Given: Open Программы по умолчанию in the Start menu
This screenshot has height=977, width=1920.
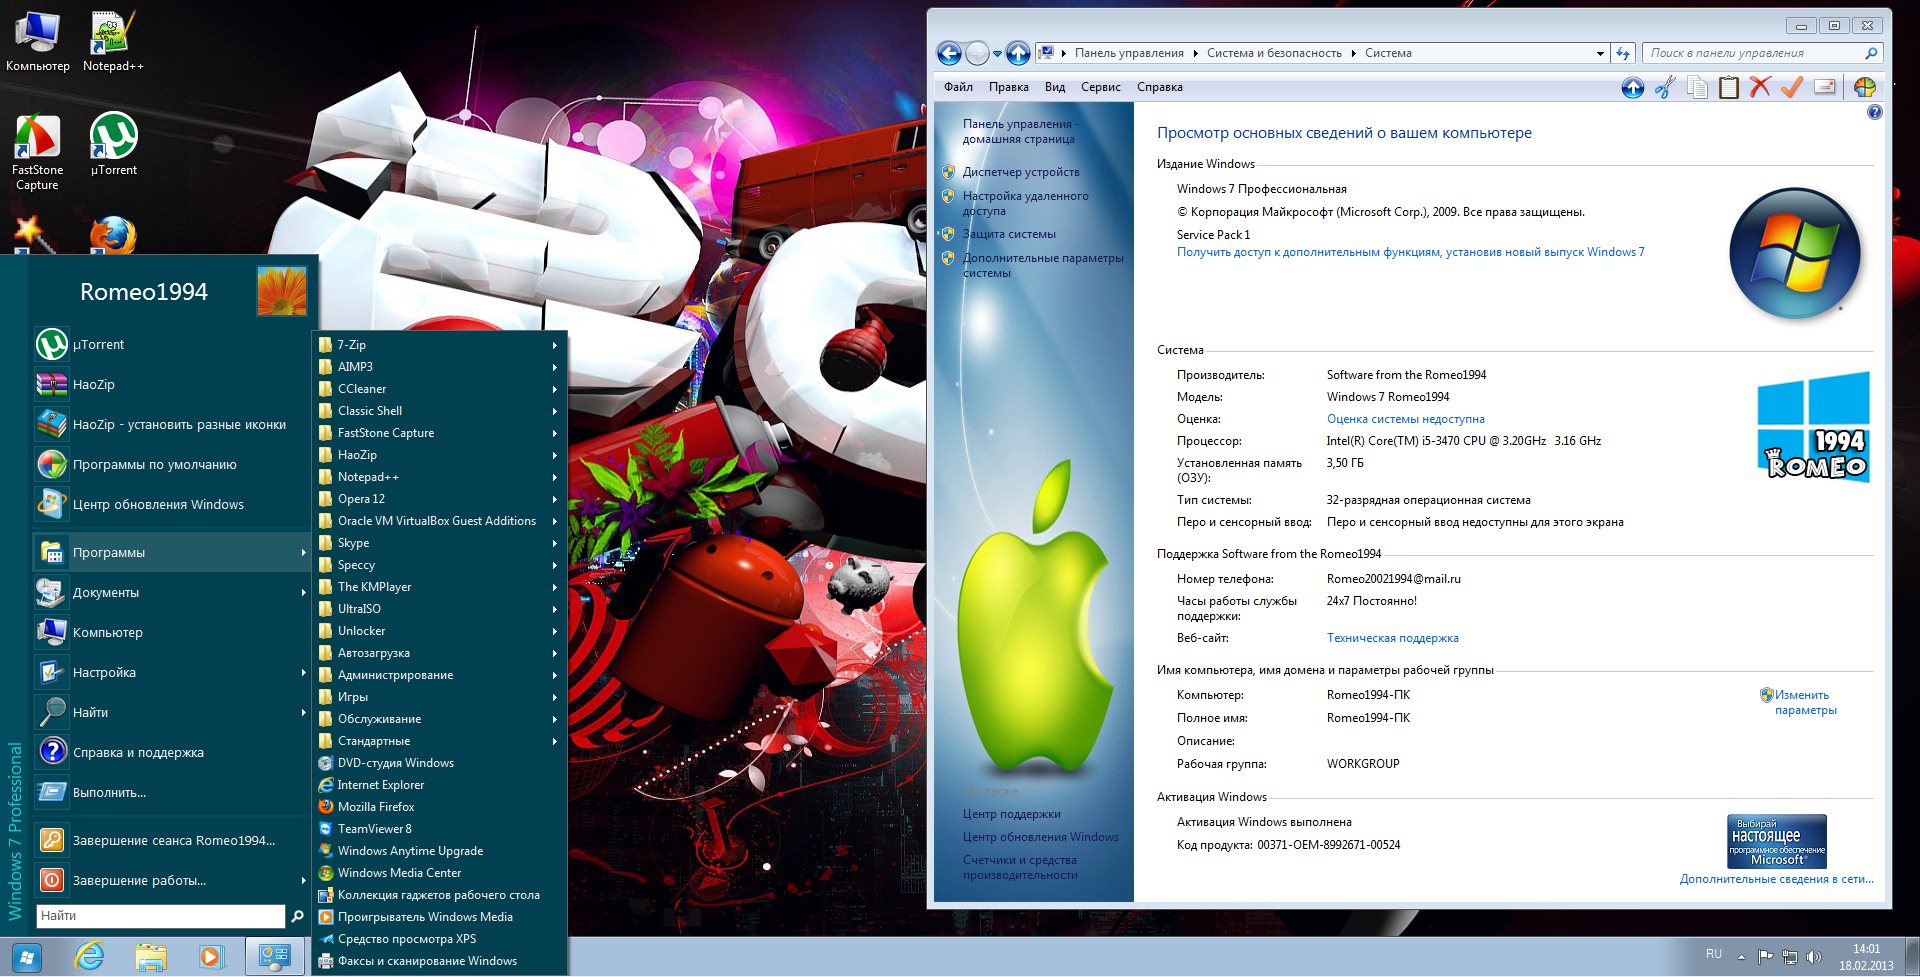Looking at the screenshot, I should [170, 464].
